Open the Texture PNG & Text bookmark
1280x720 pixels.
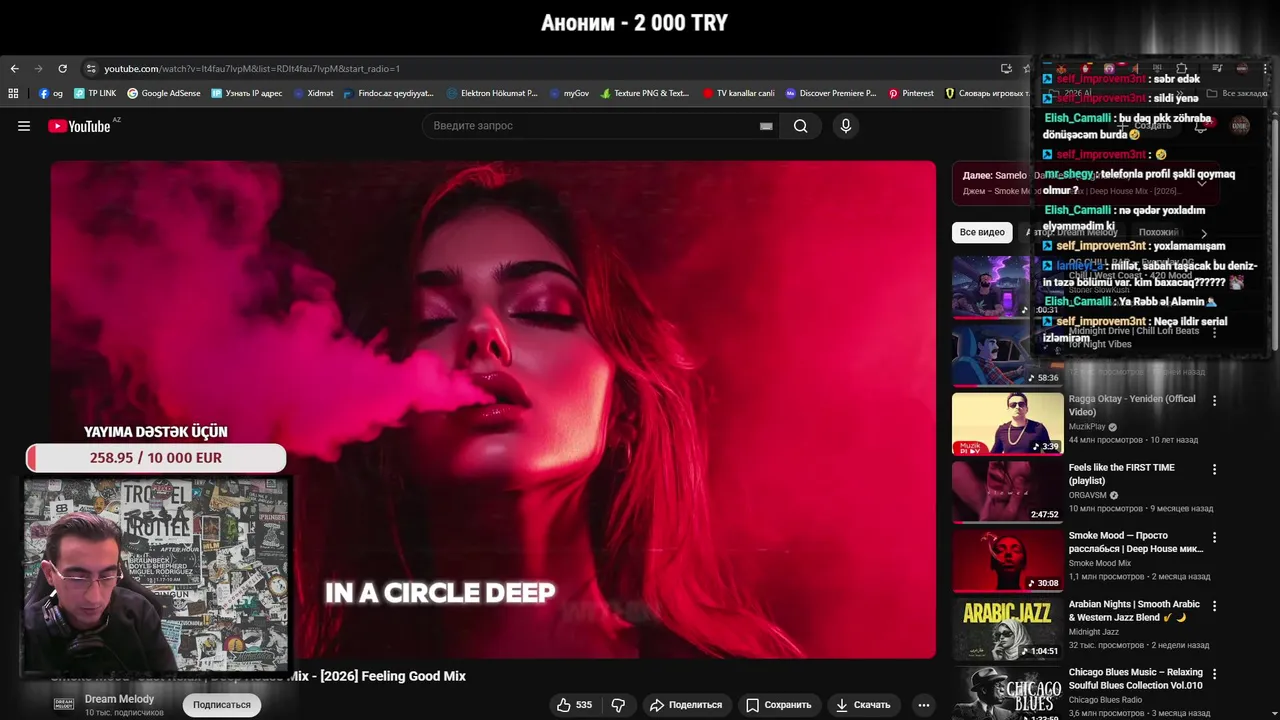tap(645, 93)
